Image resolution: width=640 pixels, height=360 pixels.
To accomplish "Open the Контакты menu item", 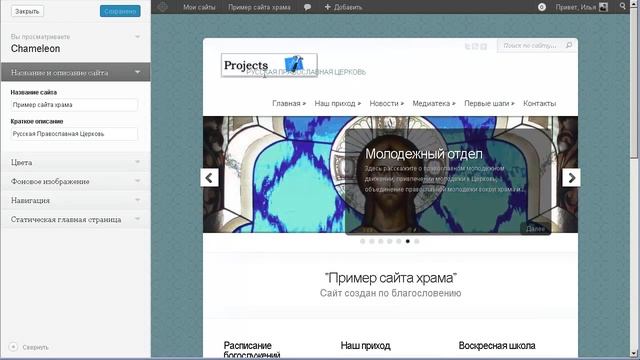I will coord(540,104).
